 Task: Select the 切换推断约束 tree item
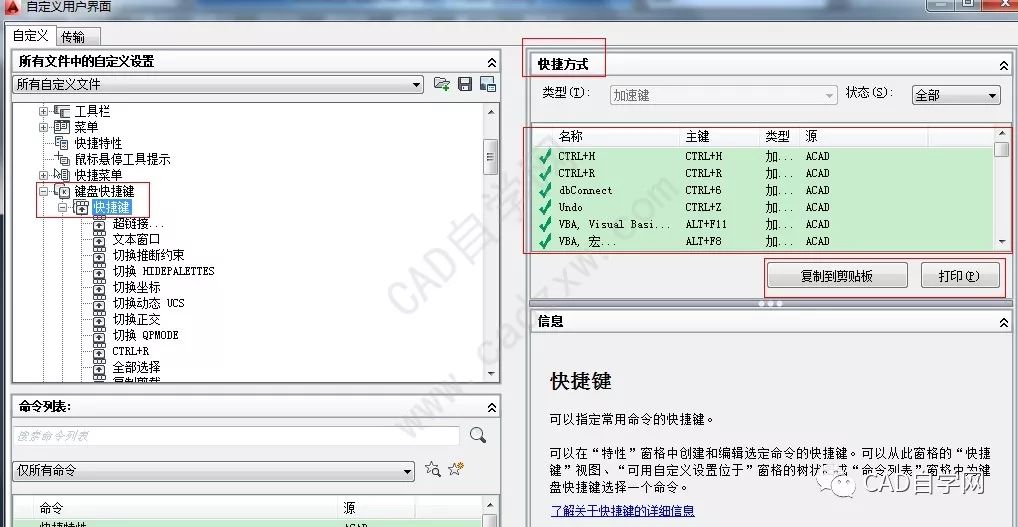[x=149, y=256]
